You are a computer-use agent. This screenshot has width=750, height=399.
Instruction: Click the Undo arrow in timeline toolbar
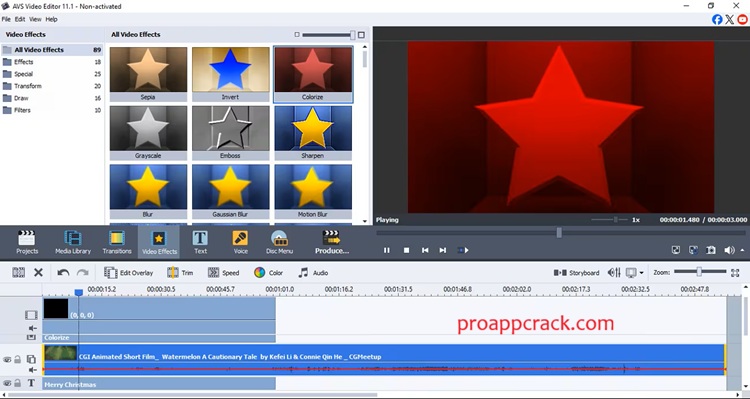point(63,273)
